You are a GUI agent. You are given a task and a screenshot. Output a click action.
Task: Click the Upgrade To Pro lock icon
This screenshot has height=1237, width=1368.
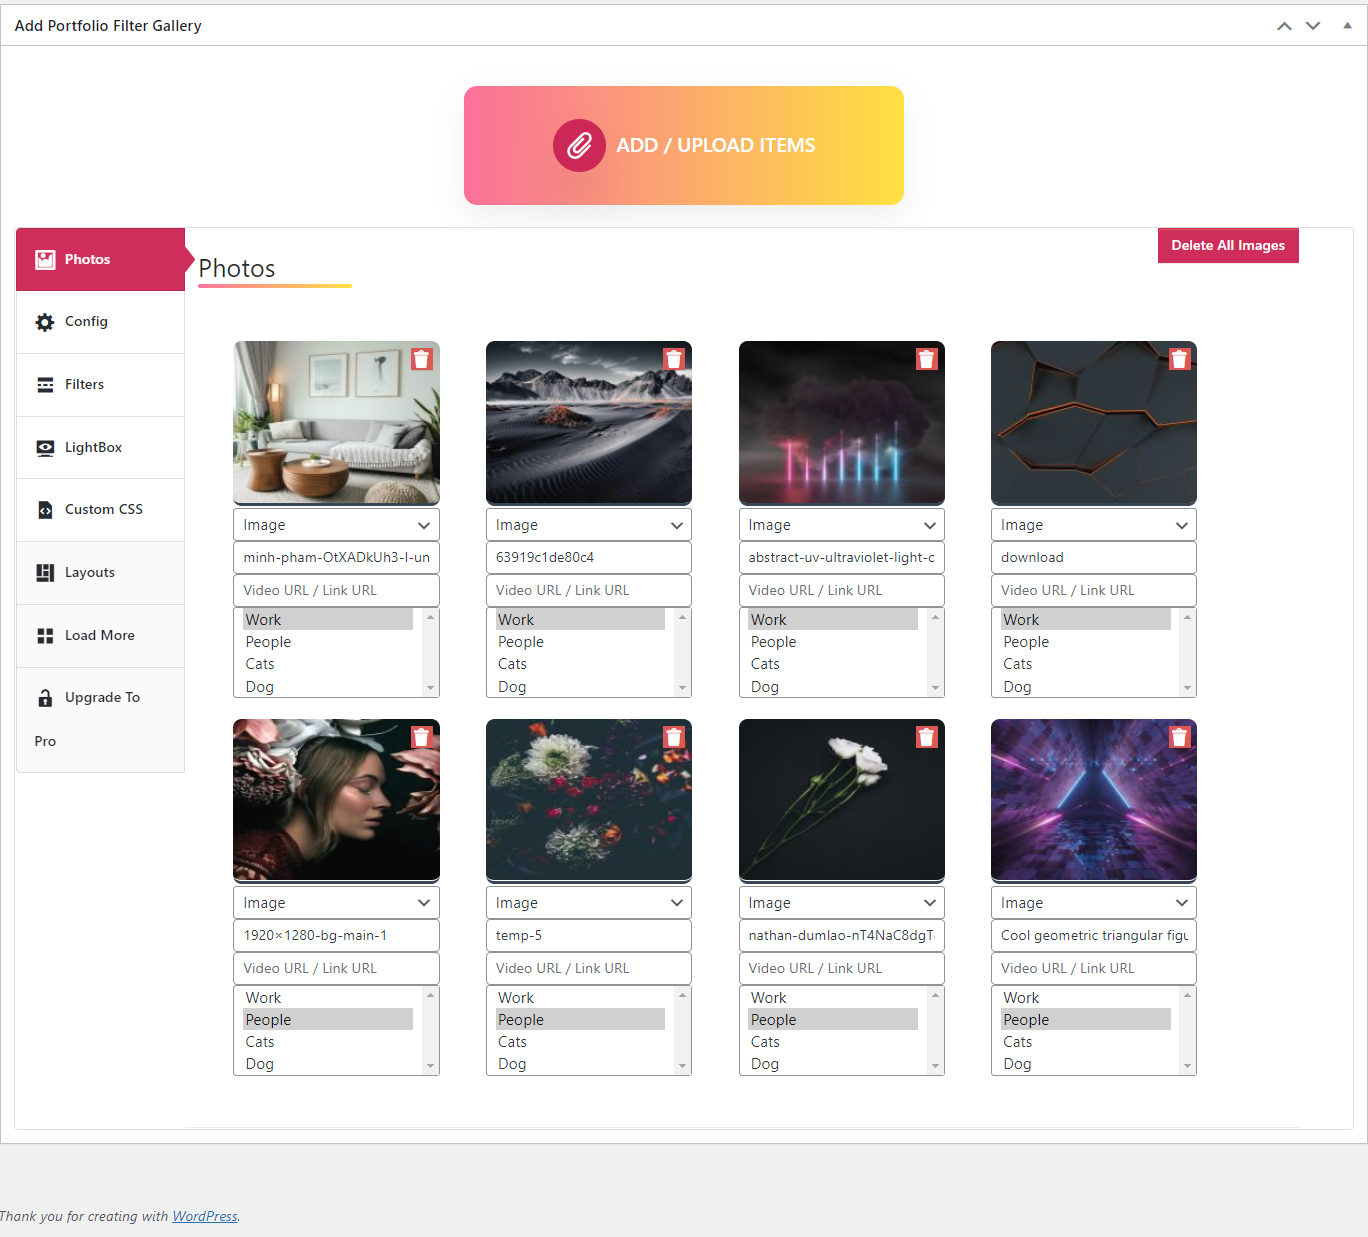pyautogui.click(x=45, y=698)
